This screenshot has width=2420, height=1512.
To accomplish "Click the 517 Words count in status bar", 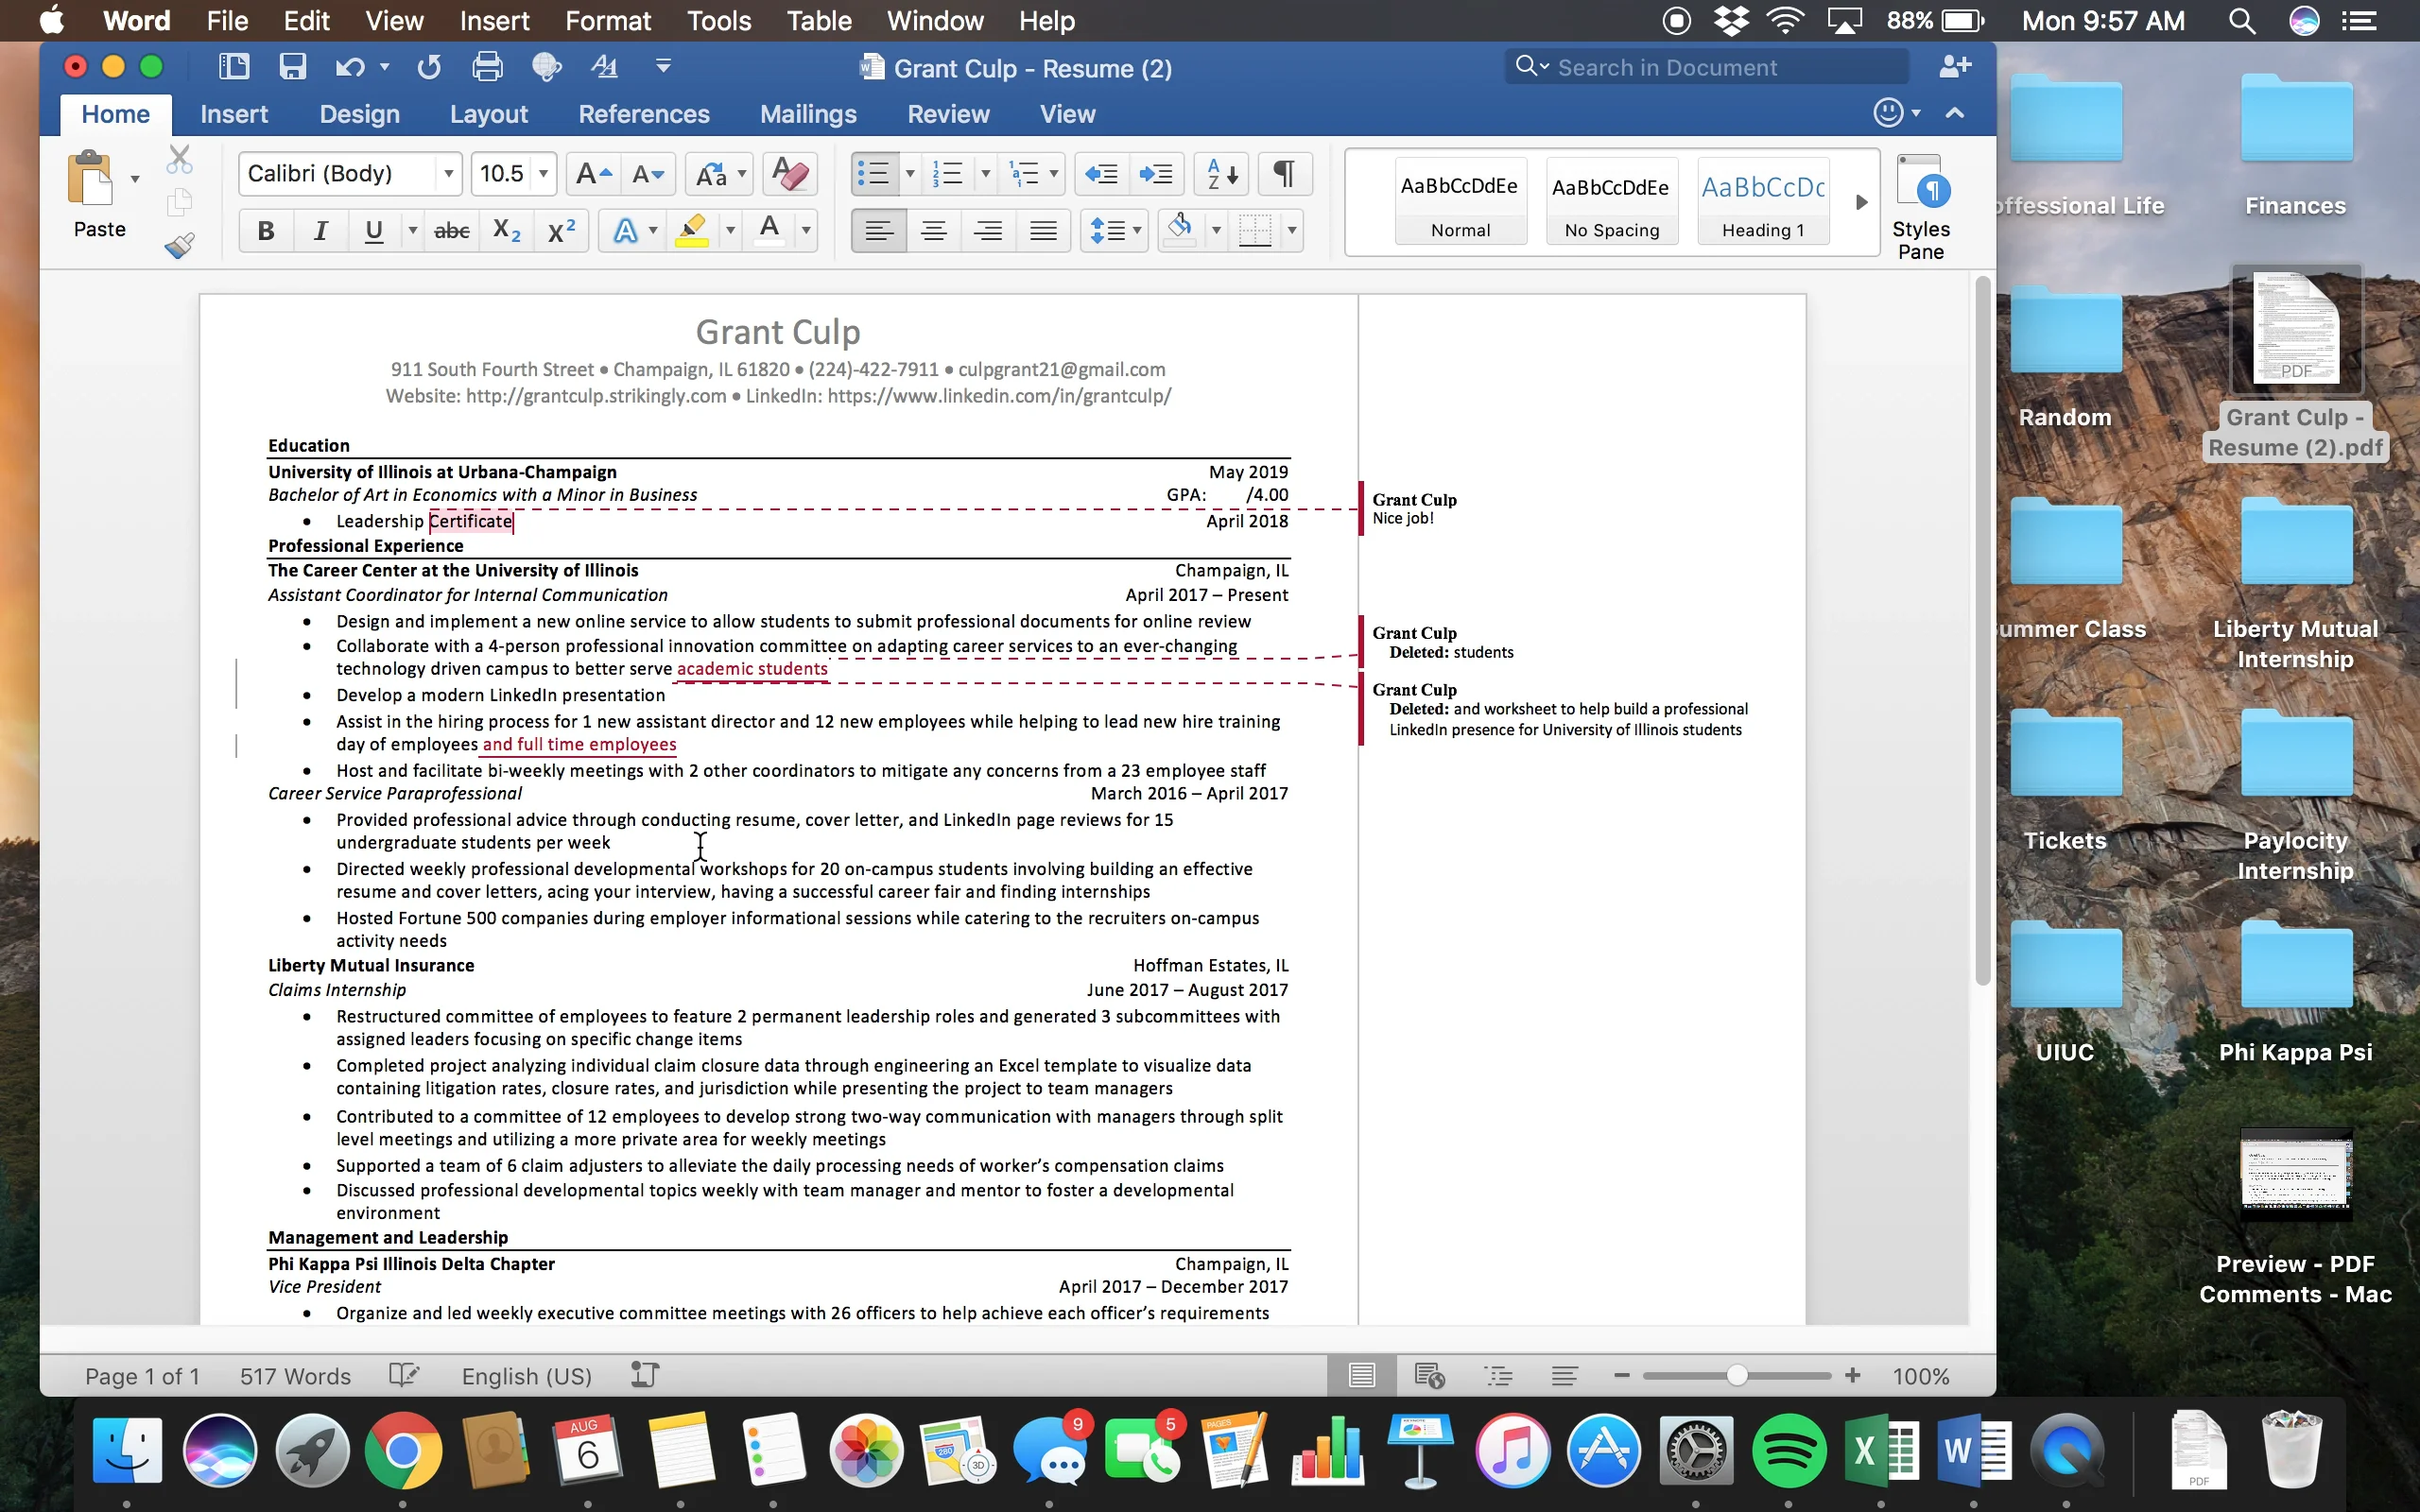I will (295, 1376).
